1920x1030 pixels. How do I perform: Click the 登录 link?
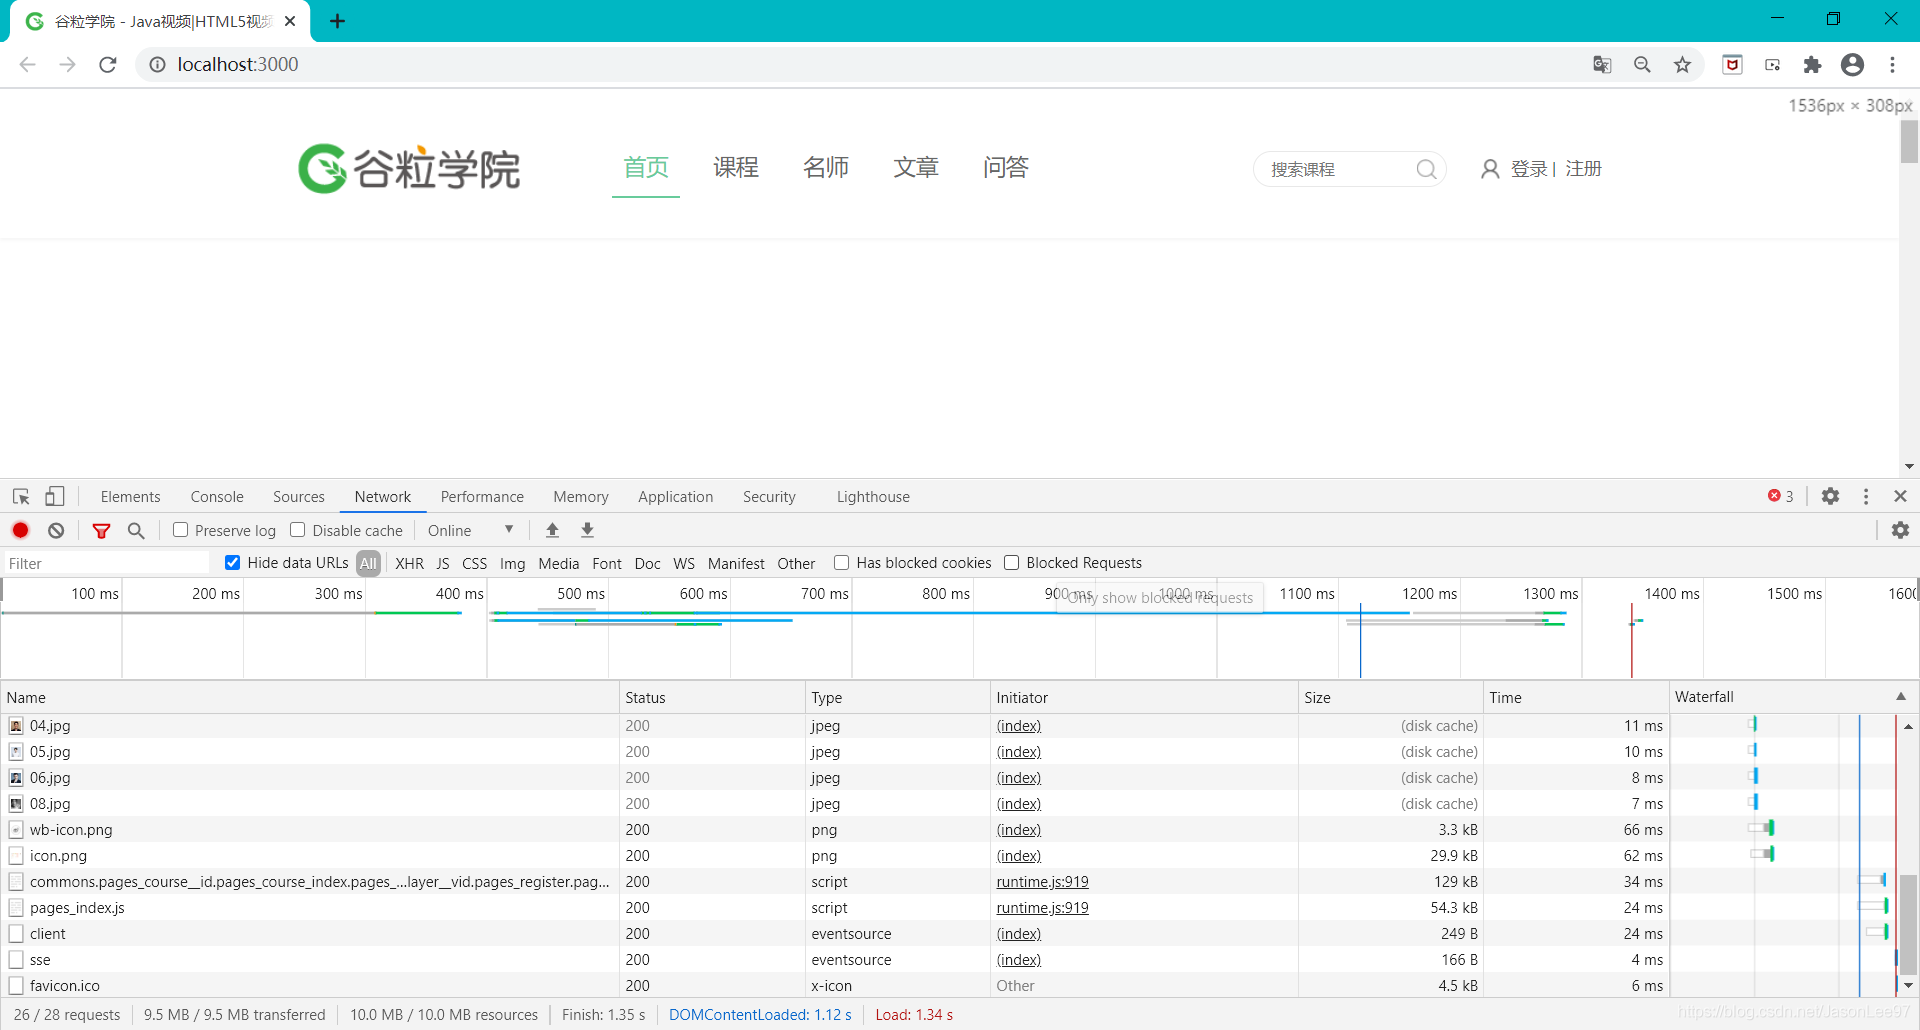[1529, 169]
